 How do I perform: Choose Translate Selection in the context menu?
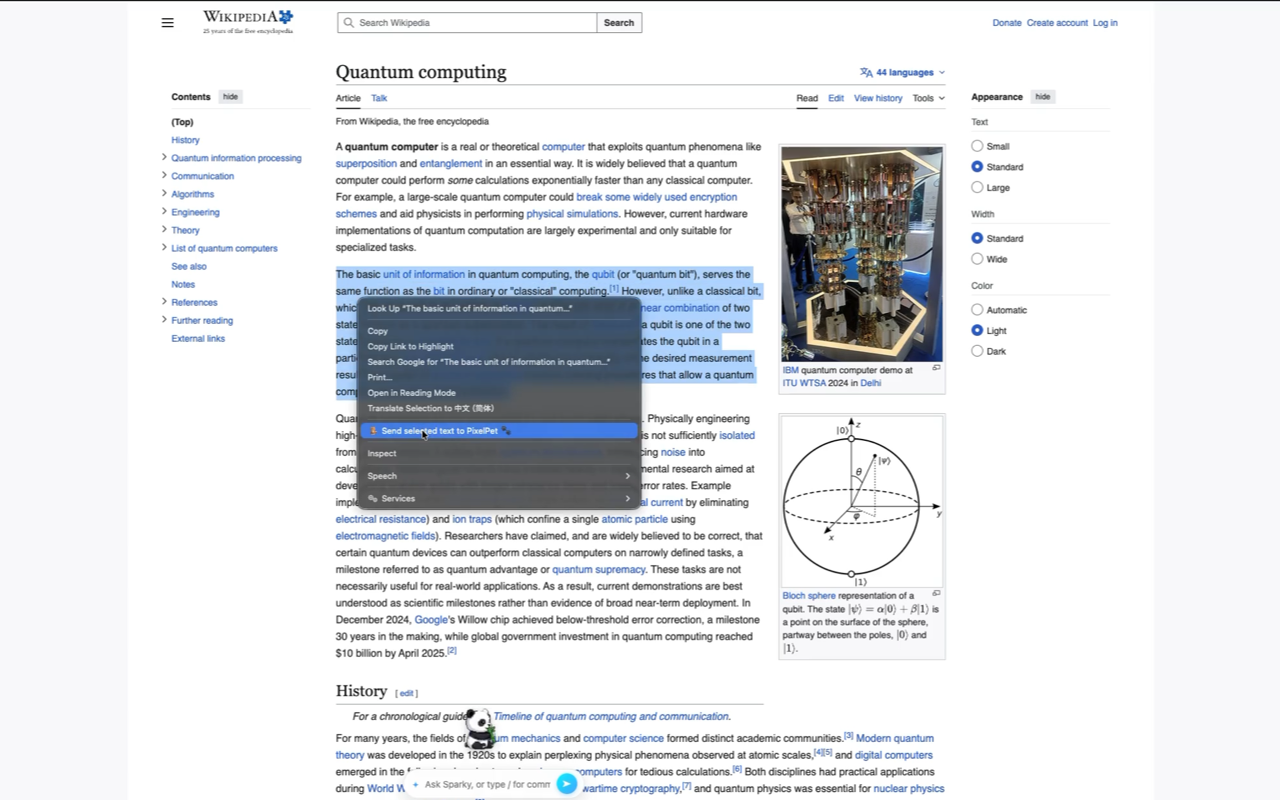499,408
